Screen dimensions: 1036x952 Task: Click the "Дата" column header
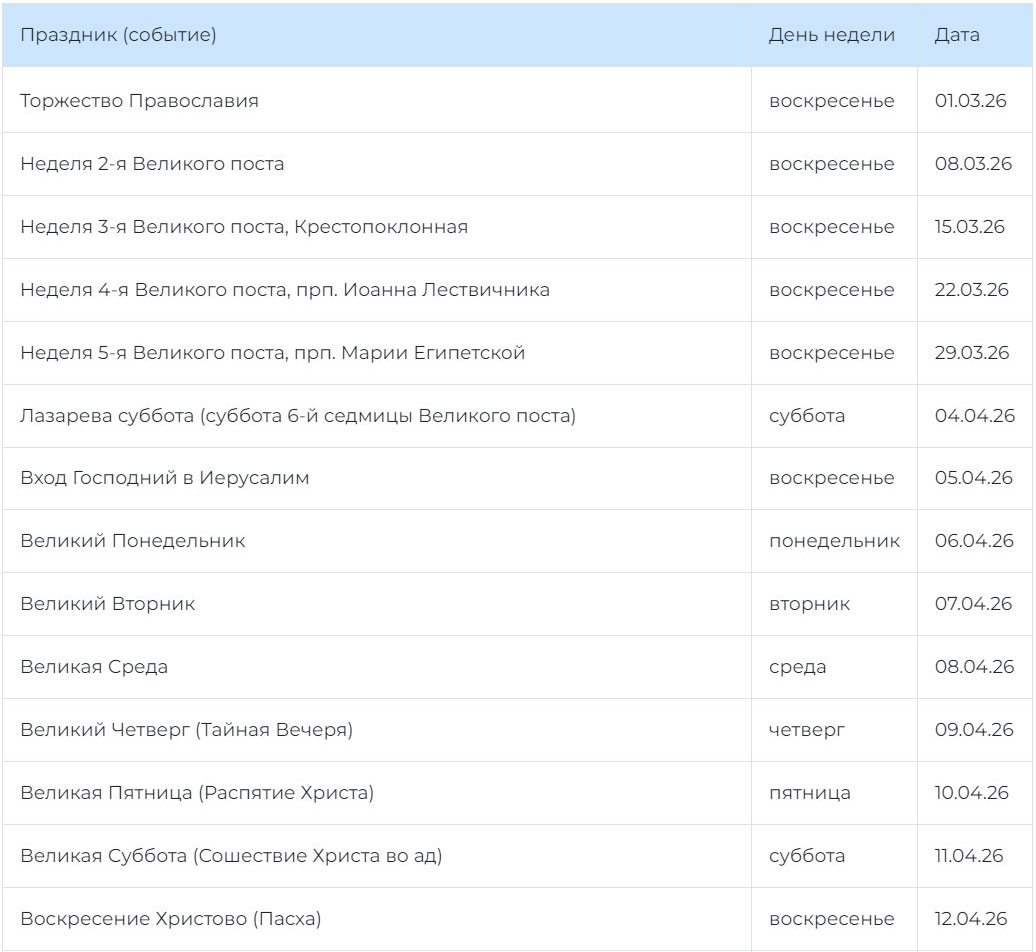pyautogui.click(x=956, y=35)
